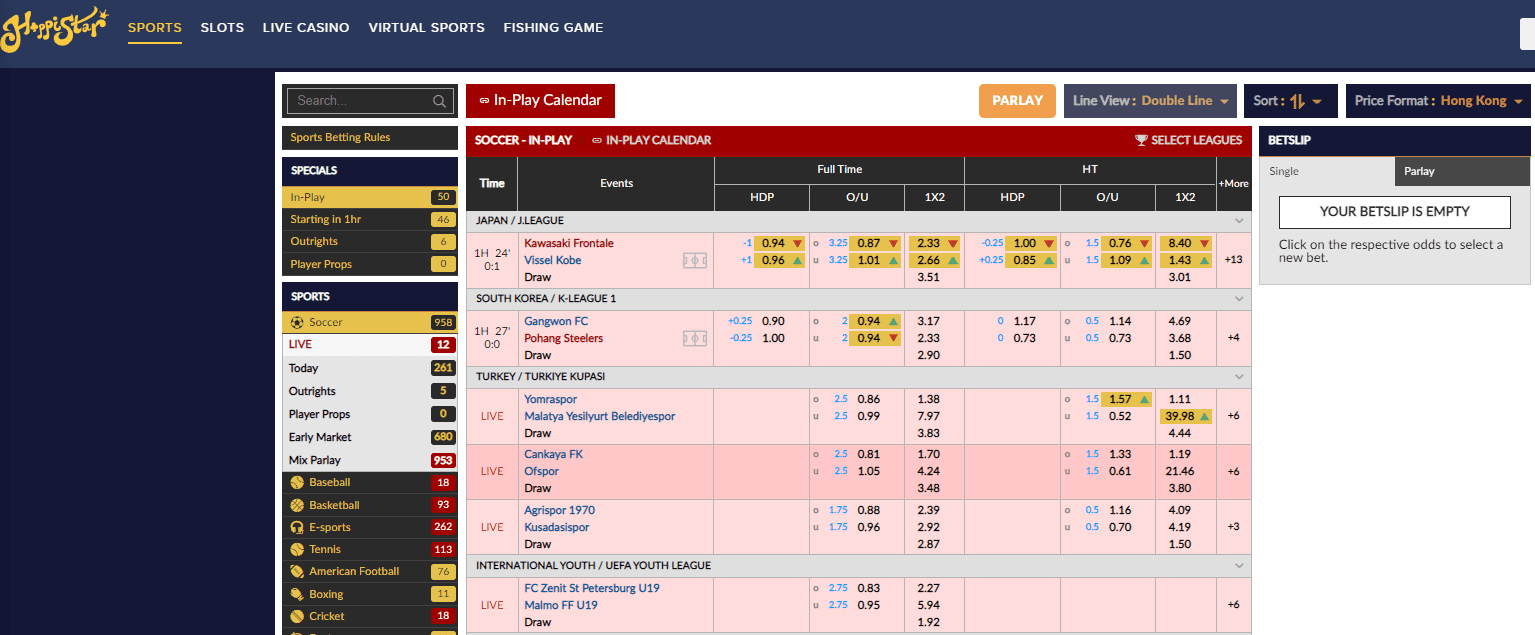Select Gangwon FC HT HDP odds 1.17
The width and height of the screenshot is (1535, 635).
click(1024, 321)
